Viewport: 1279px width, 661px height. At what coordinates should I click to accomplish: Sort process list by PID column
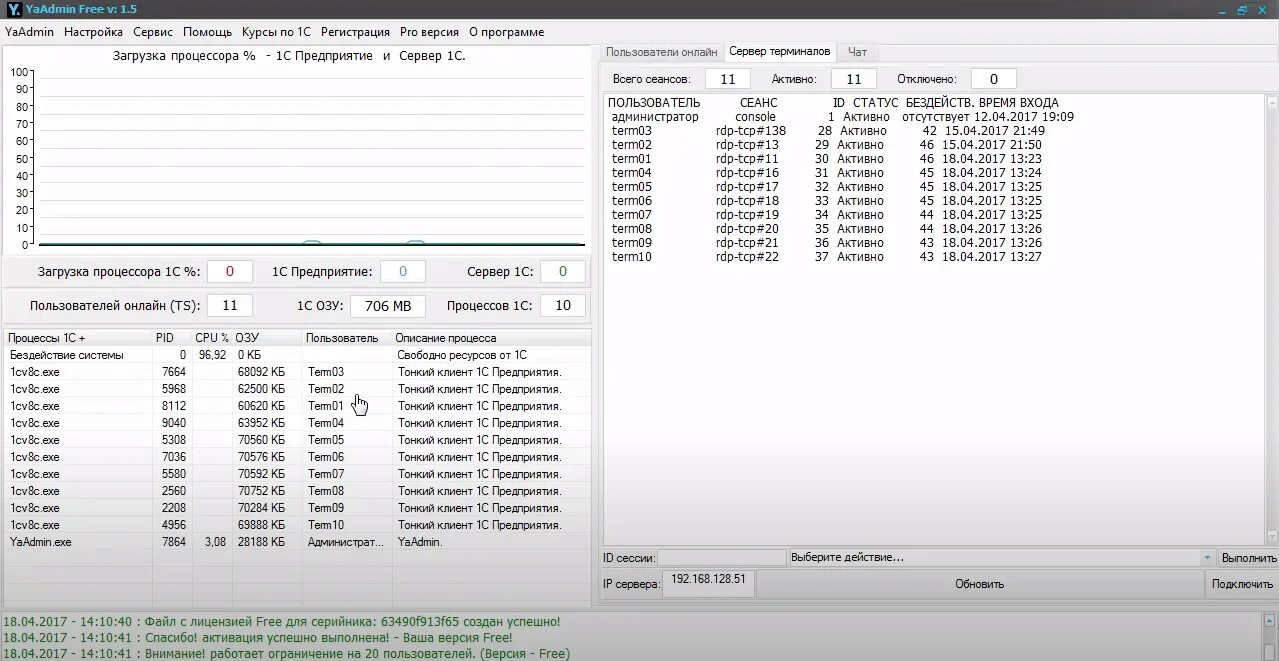[172, 338]
